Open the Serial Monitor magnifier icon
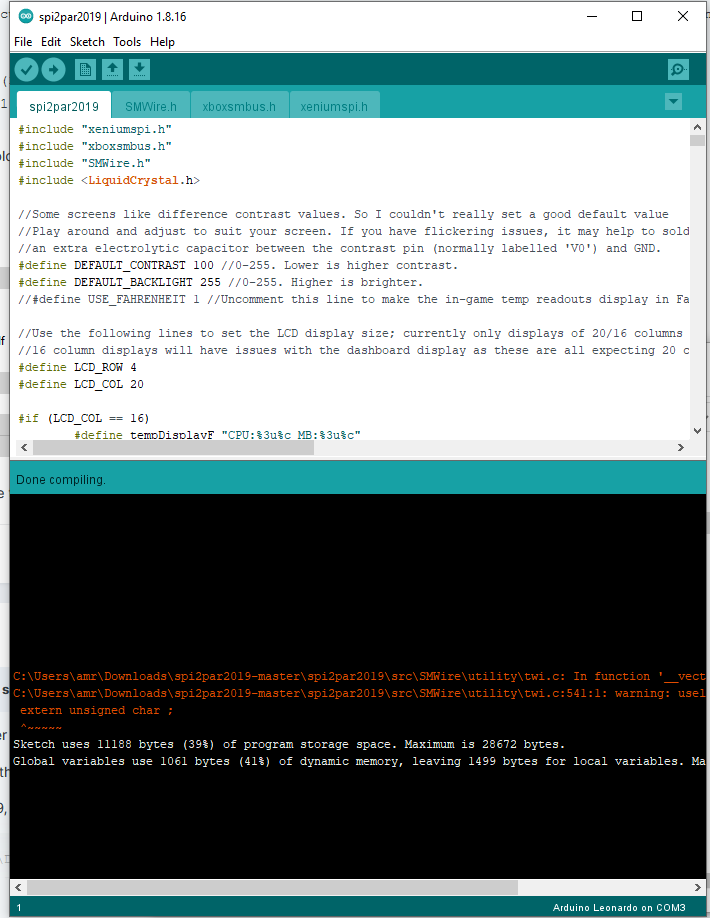 click(x=678, y=70)
